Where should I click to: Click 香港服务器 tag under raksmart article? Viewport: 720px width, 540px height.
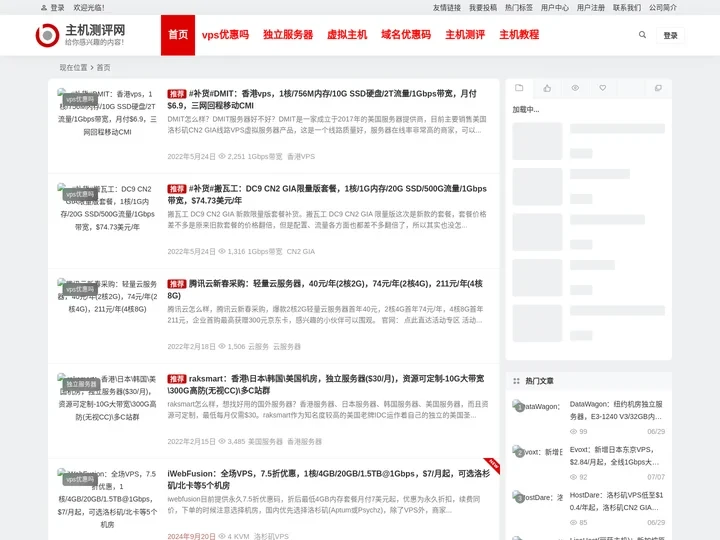(x=304, y=442)
